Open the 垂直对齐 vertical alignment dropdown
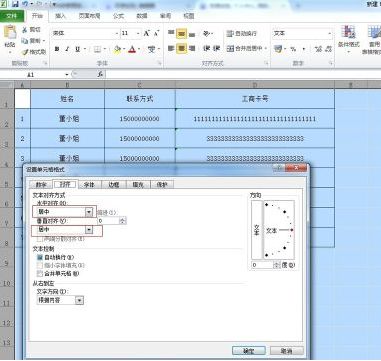This screenshot has height=361, width=381. 89,230
